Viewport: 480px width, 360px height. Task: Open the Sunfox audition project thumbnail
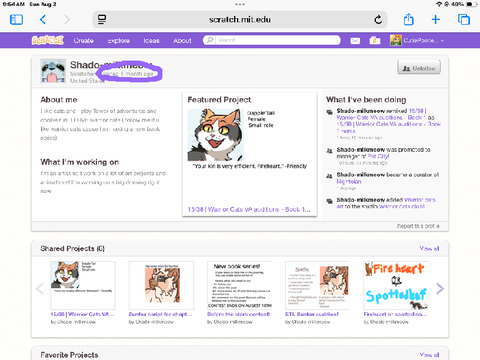318,285
